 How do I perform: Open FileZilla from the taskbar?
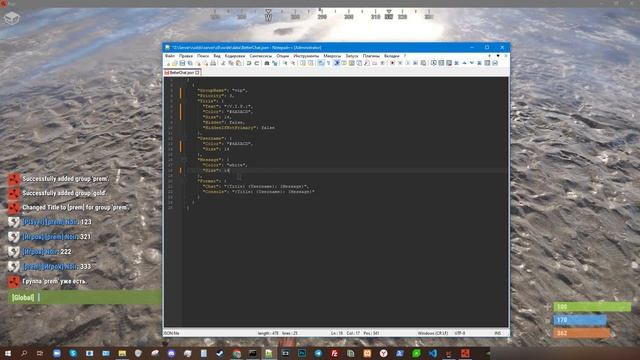tap(334, 353)
